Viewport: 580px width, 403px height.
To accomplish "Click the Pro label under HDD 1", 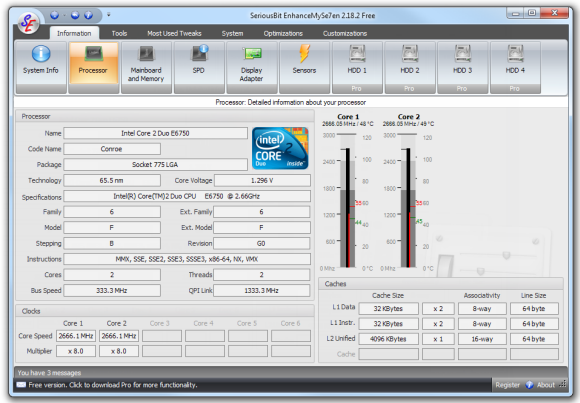I will coord(357,88).
